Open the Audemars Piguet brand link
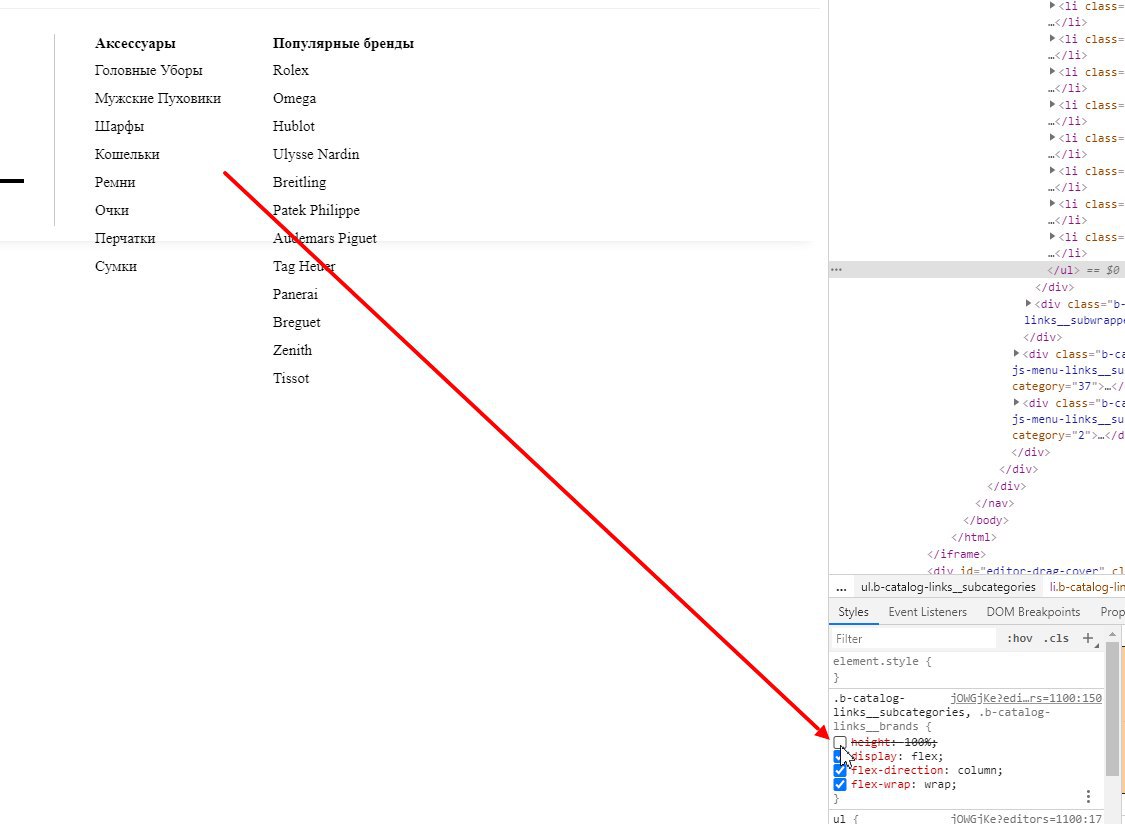This screenshot has height=824, width=1125. [x=324, y=238]
